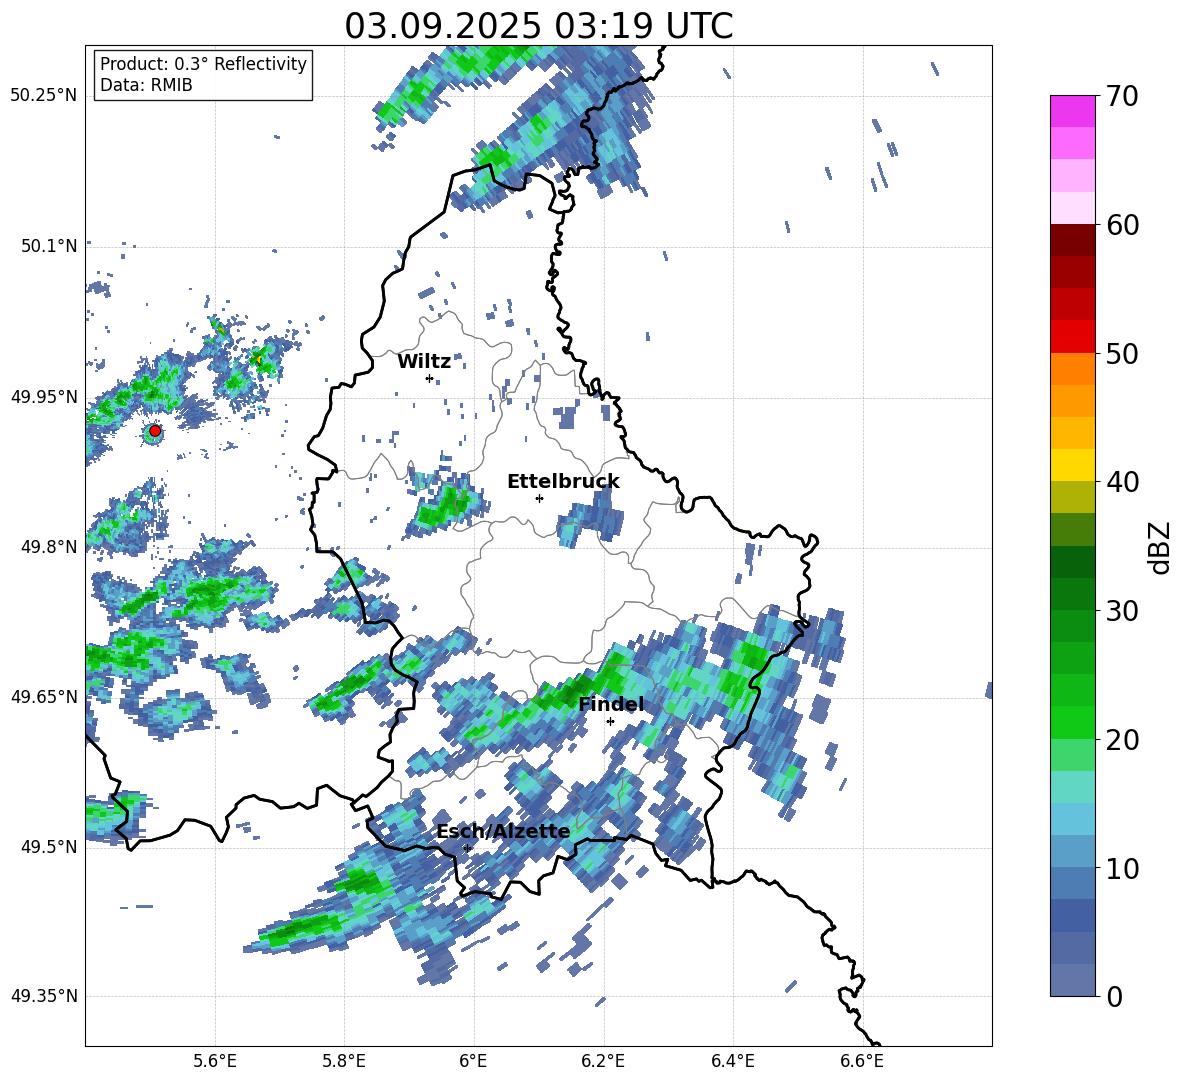This screenshot has height=1081, width=1184.
Task: Click colorbar tick label 60
Action: (1122, 225)
